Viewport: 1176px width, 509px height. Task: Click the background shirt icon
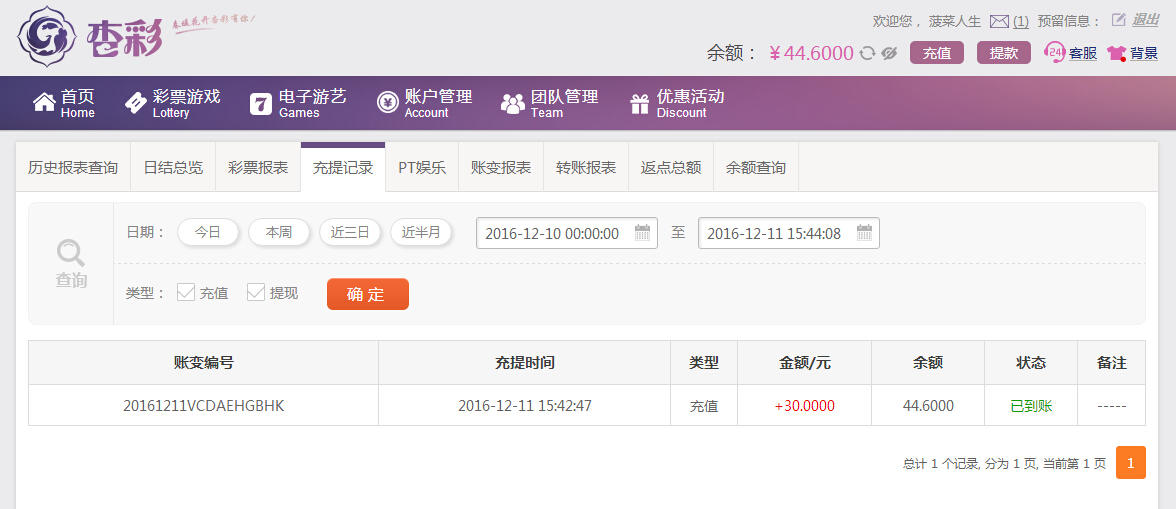[1117, 53]
